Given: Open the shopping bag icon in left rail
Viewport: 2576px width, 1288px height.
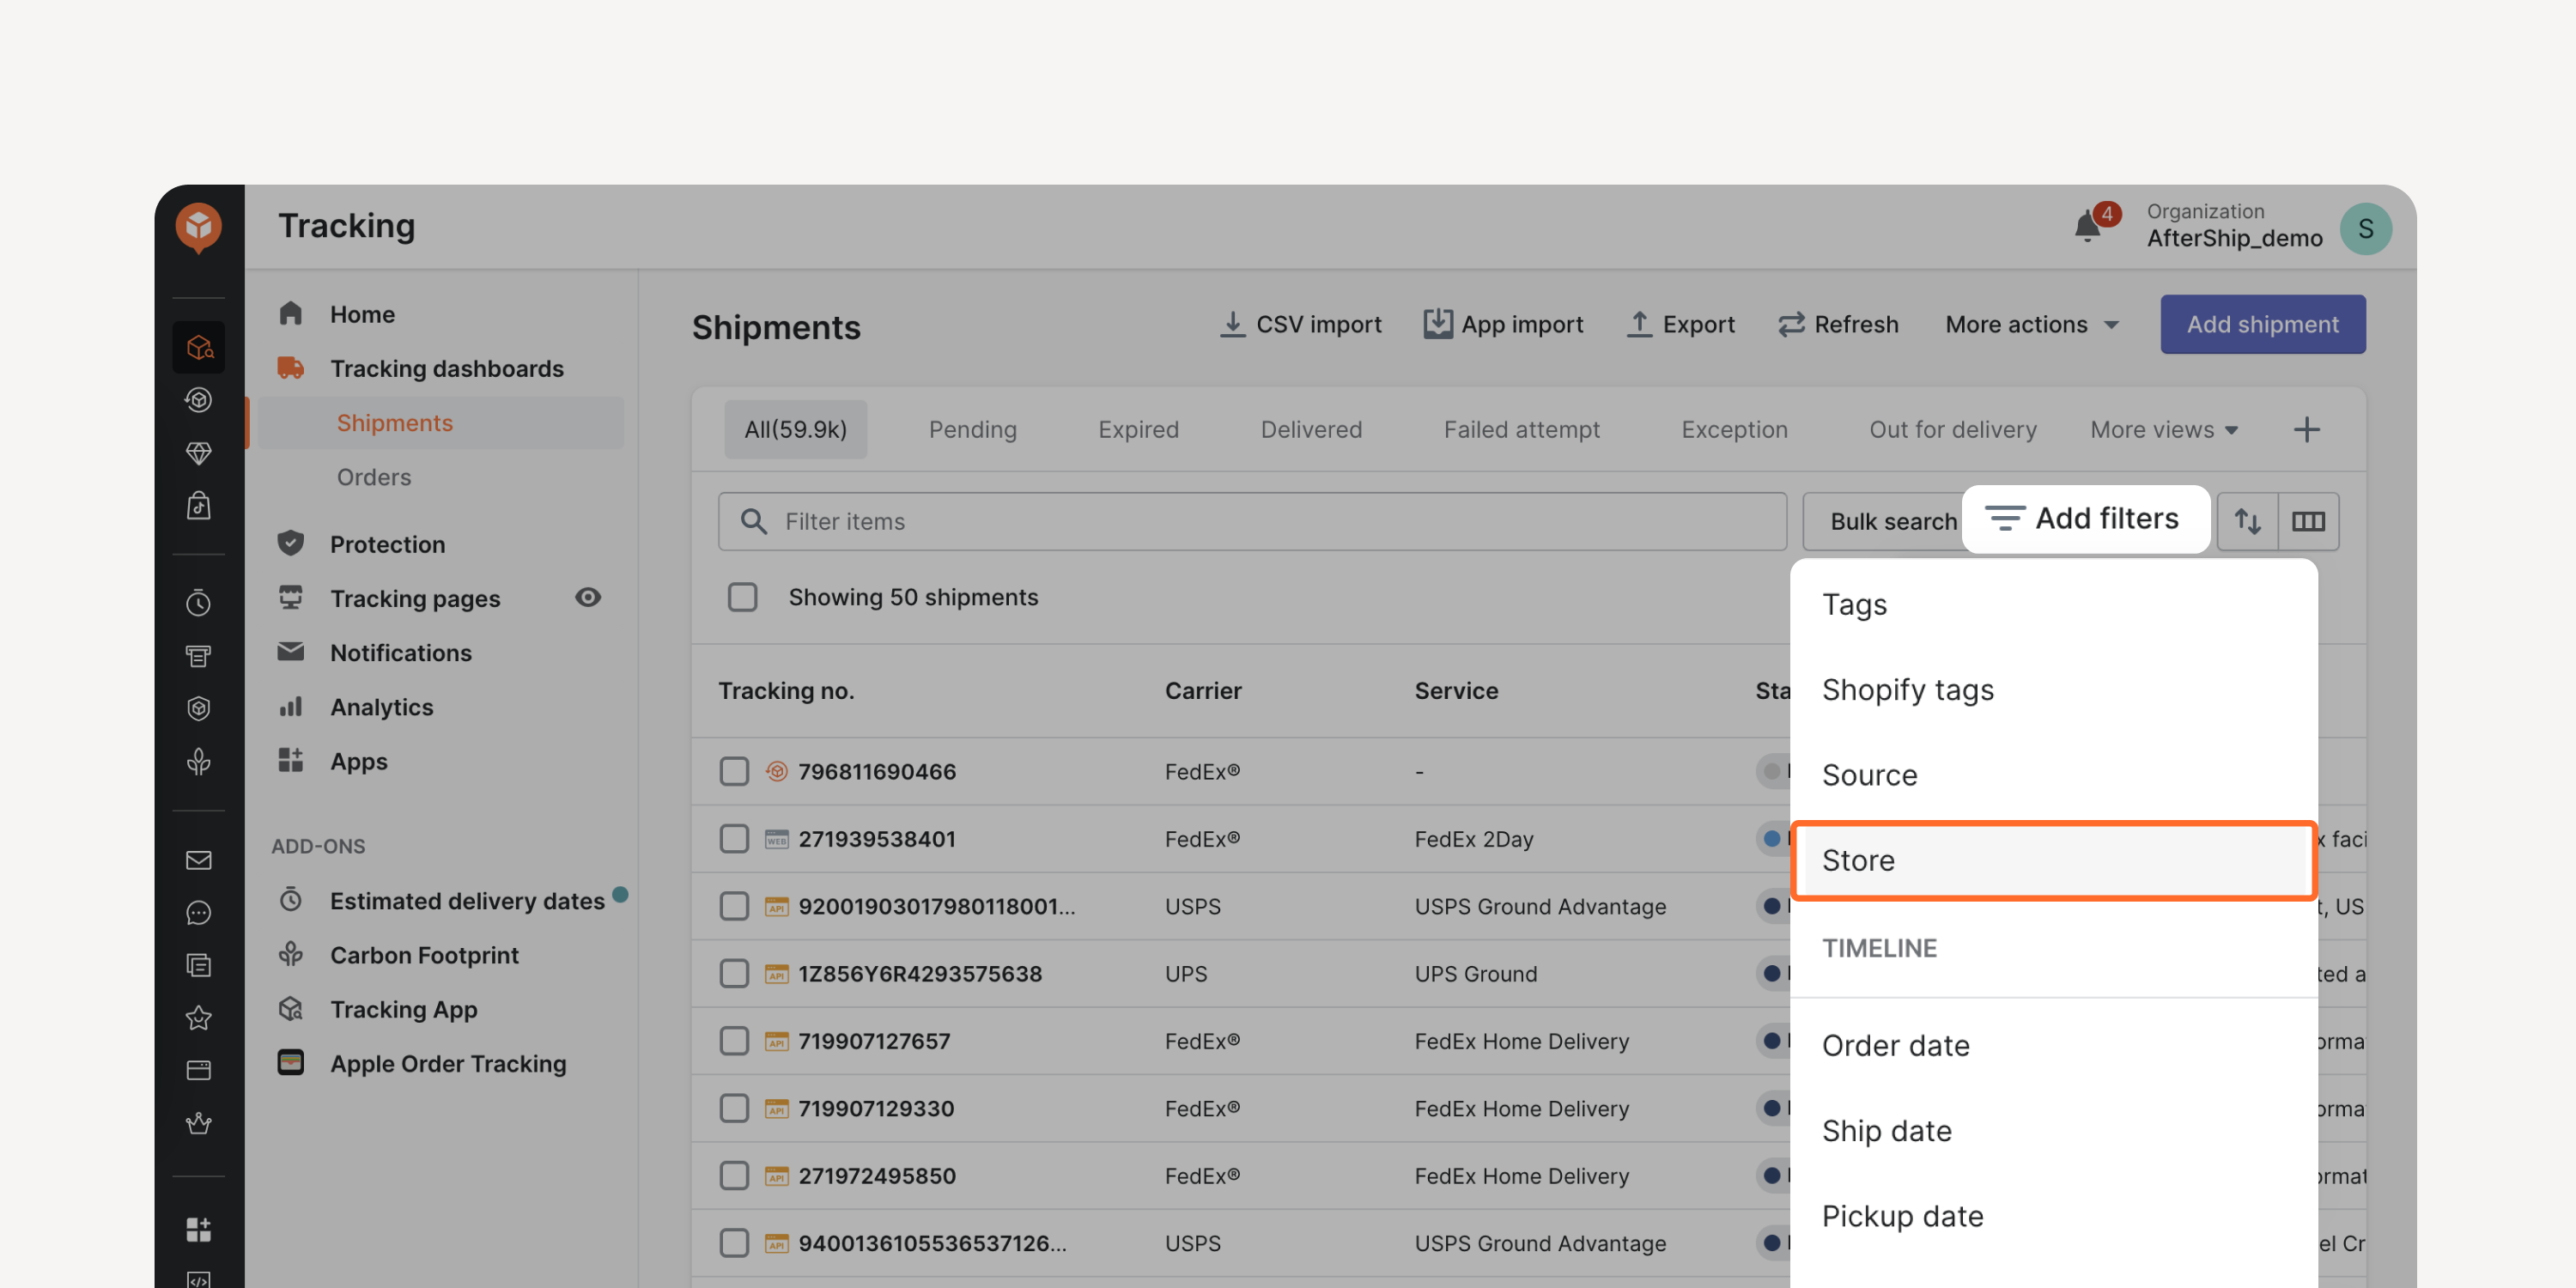Looking at the screenshot, I should 198,505.
